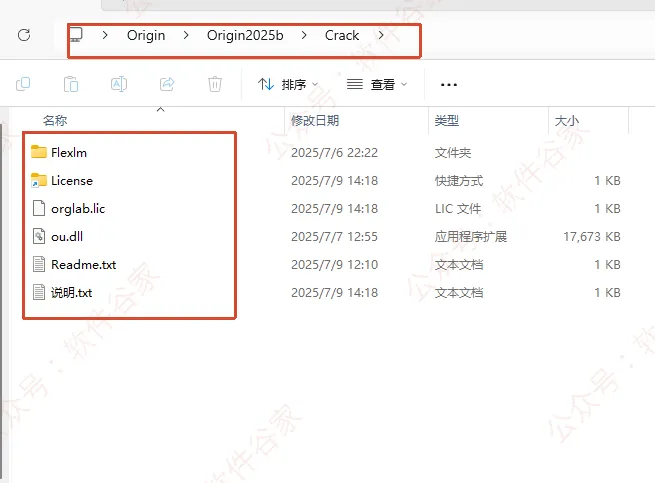The image size is (655, 483).
Task: Click the Readme.txt date 2025/7/9 12:10
Action: (x=334, y=264)
